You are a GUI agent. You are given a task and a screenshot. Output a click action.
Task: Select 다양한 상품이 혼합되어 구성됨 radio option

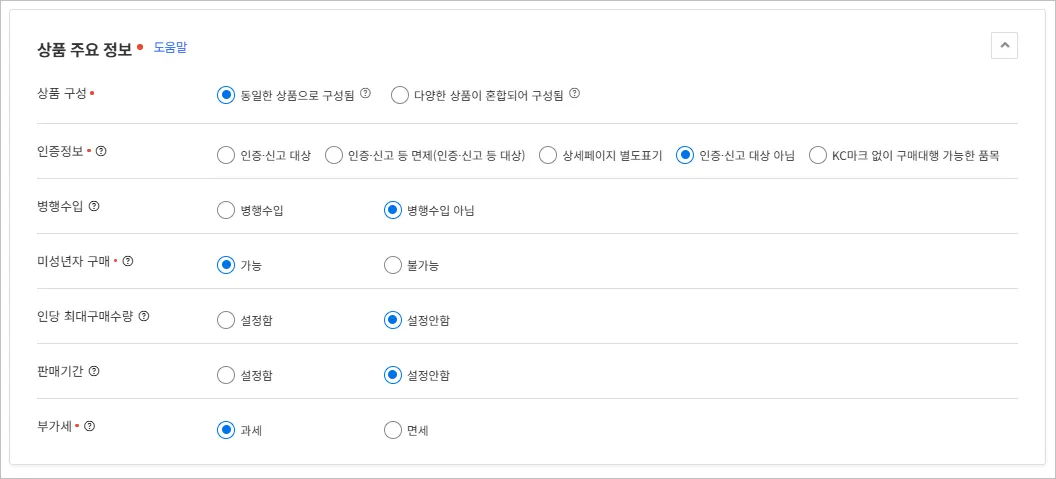pos(400,95)
